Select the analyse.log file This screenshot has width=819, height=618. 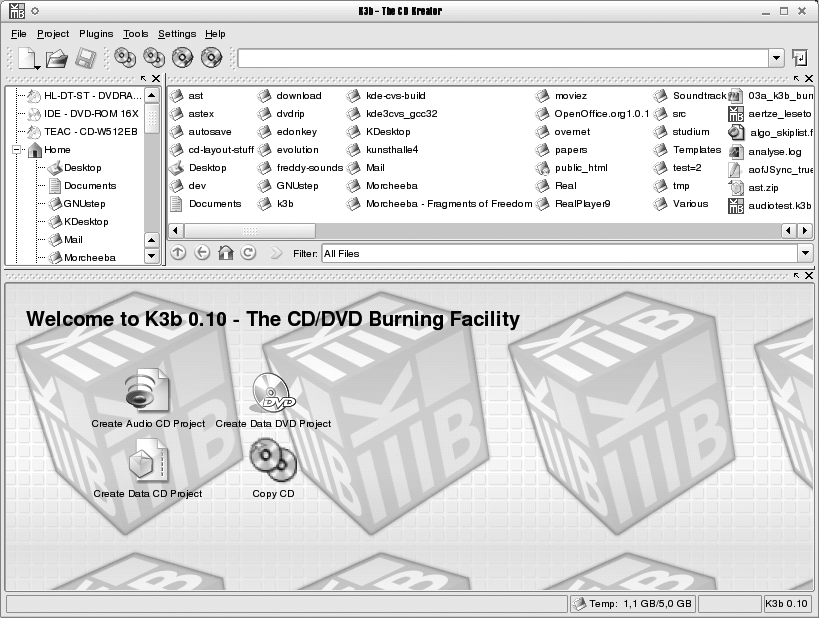(x=765, y=151)
